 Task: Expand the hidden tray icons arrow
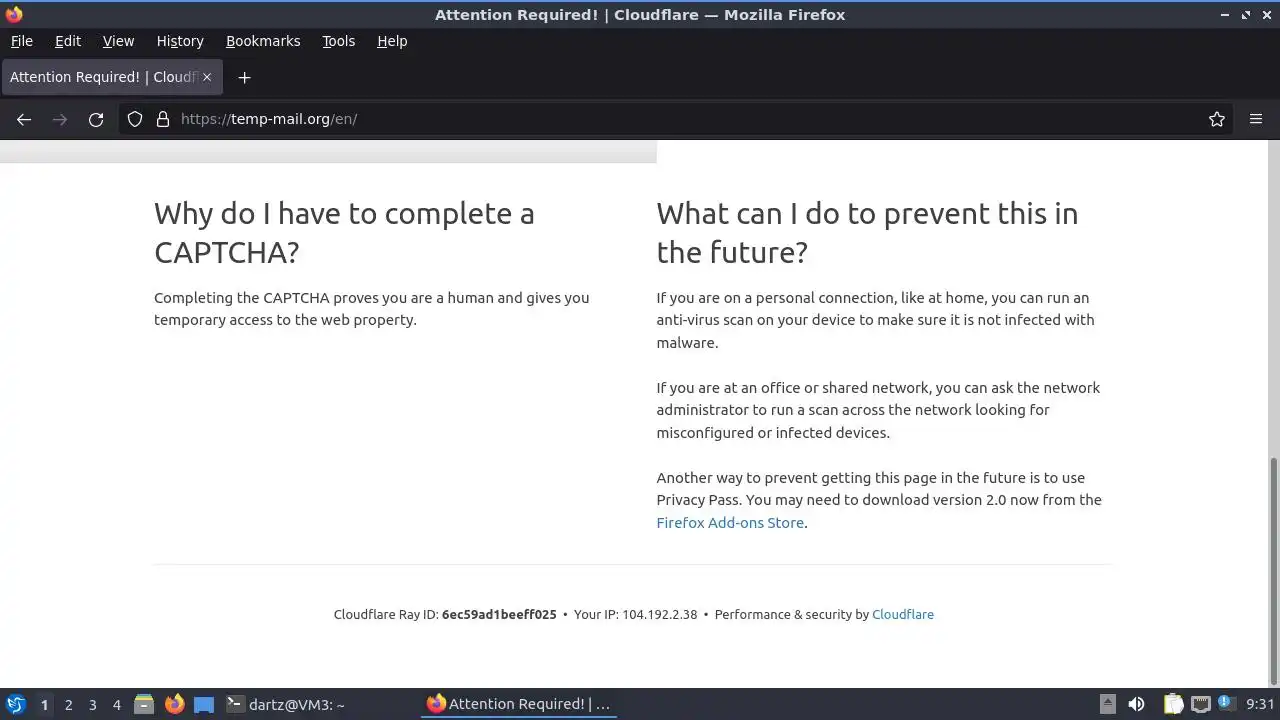pos(1107,704)
